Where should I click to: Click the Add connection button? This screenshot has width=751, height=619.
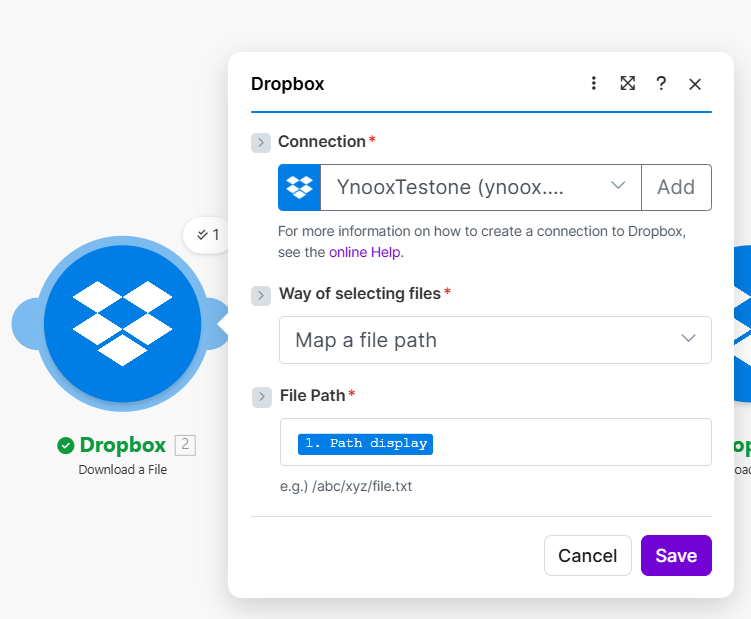[x=676, y=187]
